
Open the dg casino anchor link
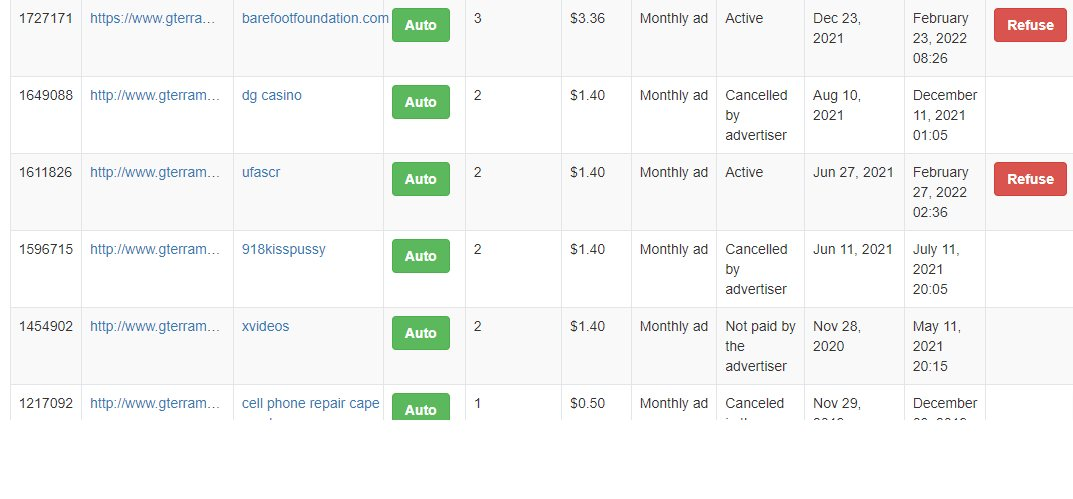[272, 95]
